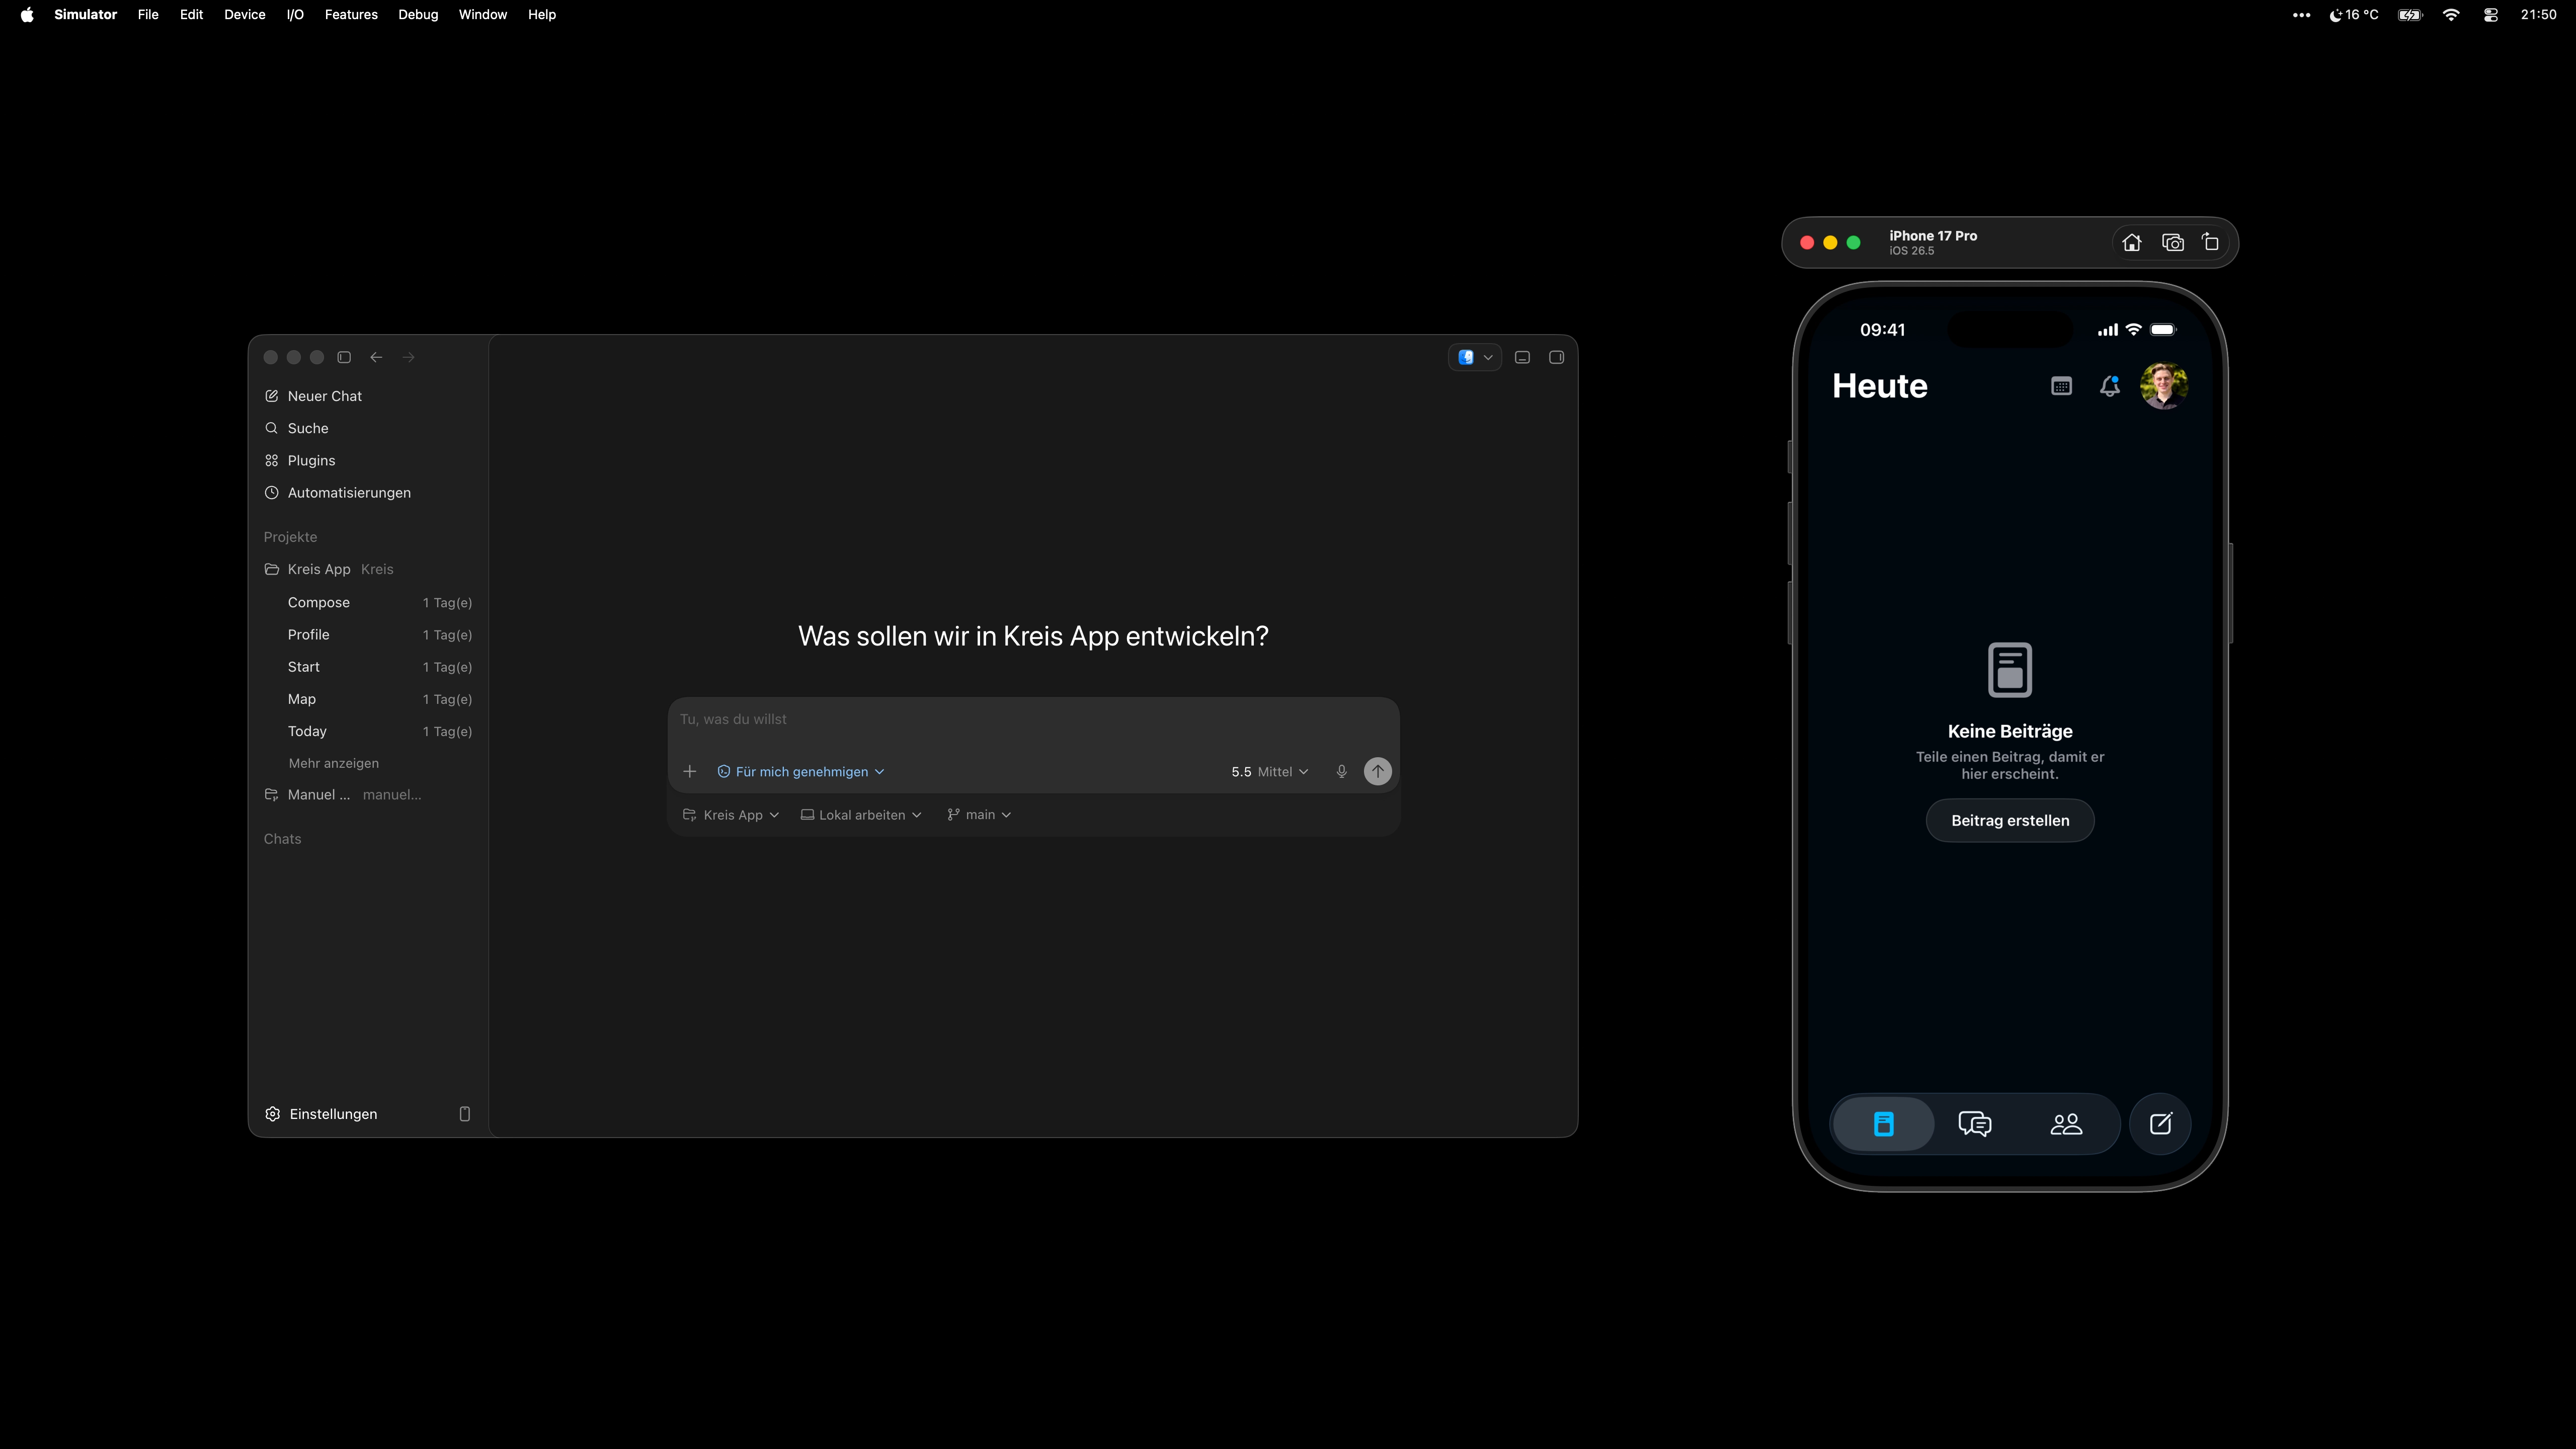This screenshot has height=1449, width=2576.
Task: Open the Kreis App project selector dropdown
Action: [730, 815]
